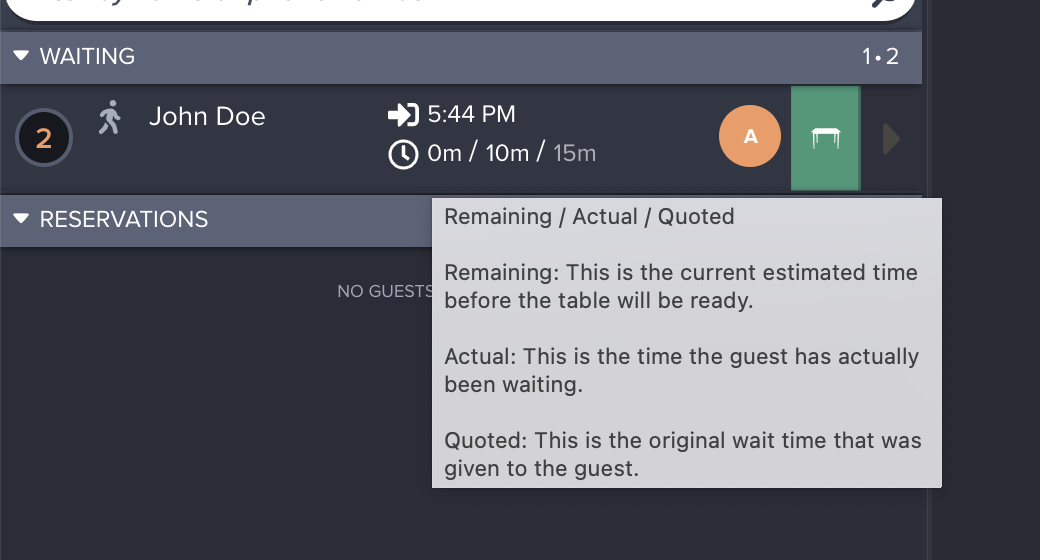Click the 10m actual wait value
This screenshot has height=560, width=1040.
[x=505, y=154]
